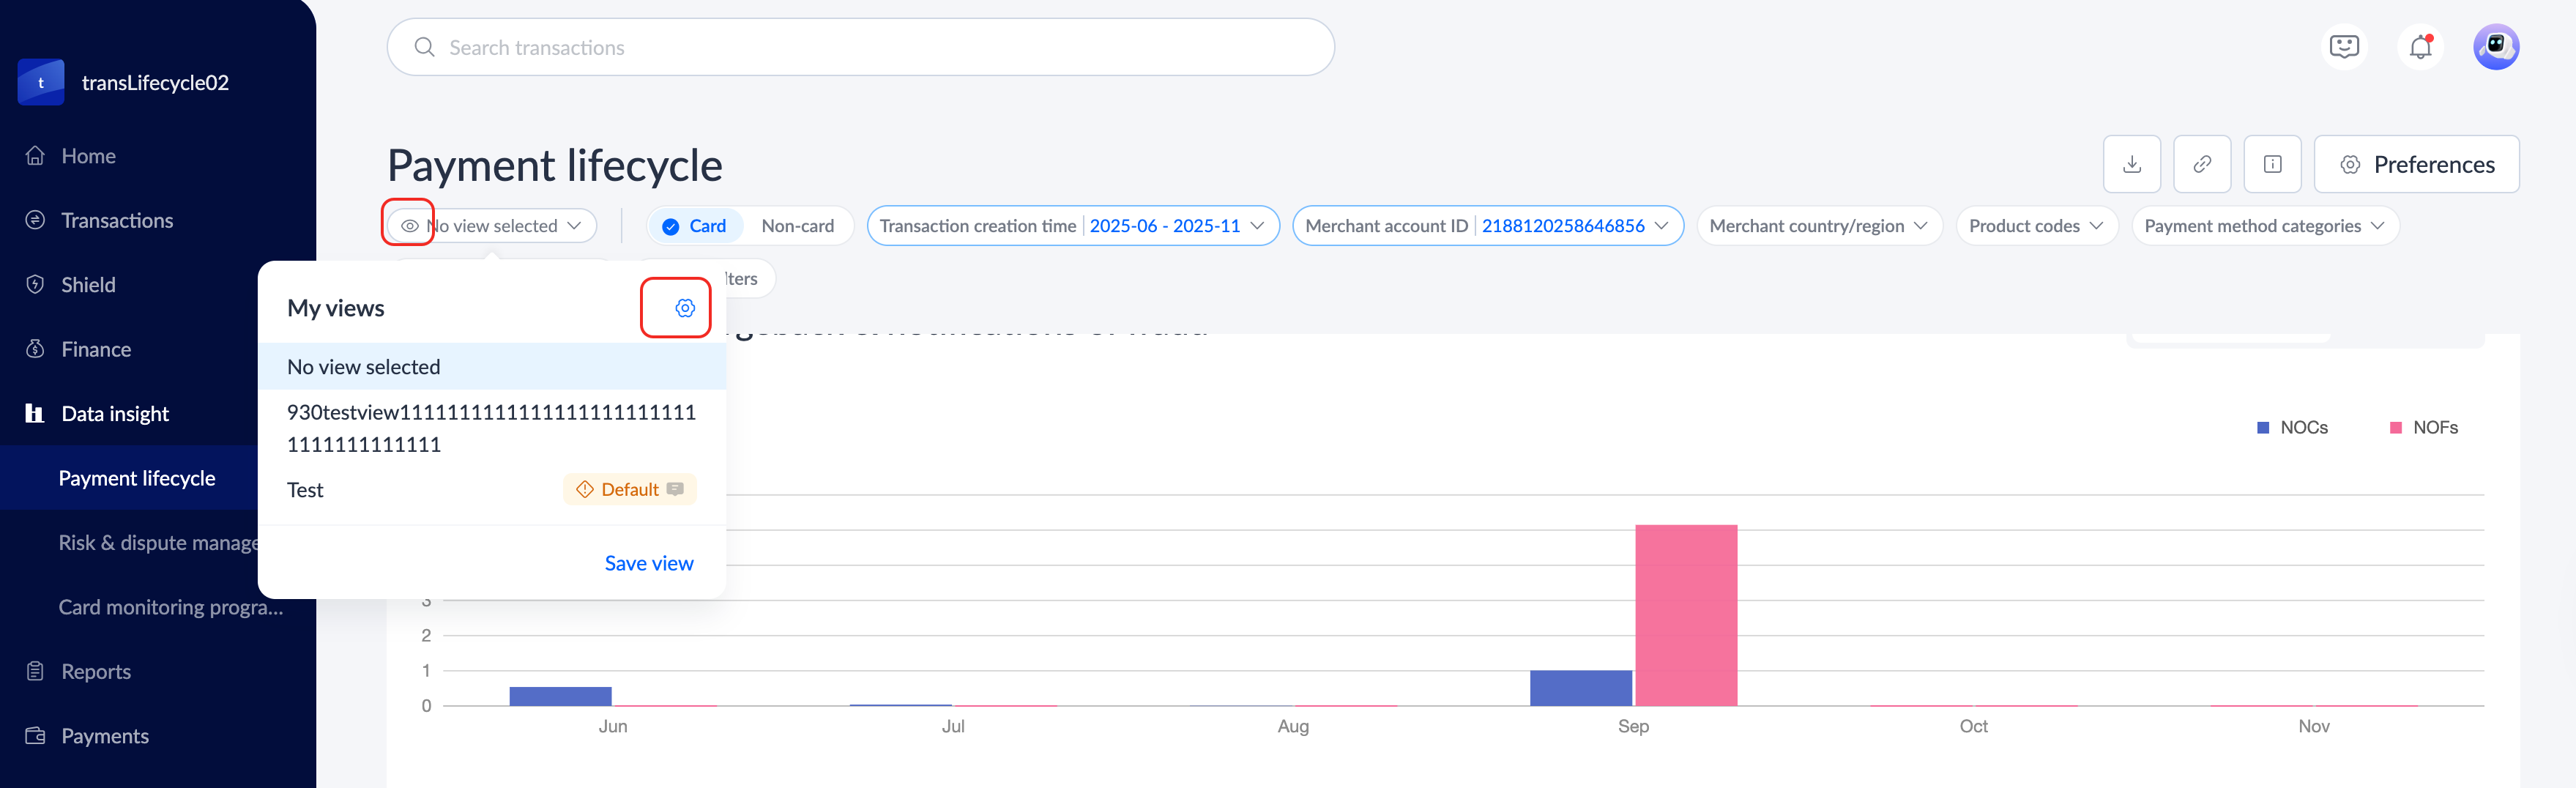Viewport: 2576px width, 788px height.
Task: Open Merchant country/region dropdown
Action: 1818,226
